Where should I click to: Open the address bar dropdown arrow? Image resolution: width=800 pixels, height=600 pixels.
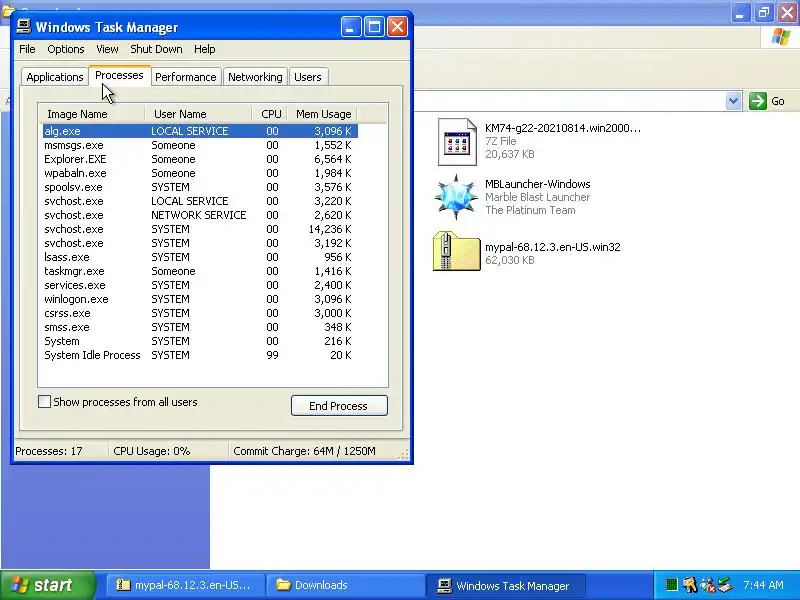coord(733,101)
